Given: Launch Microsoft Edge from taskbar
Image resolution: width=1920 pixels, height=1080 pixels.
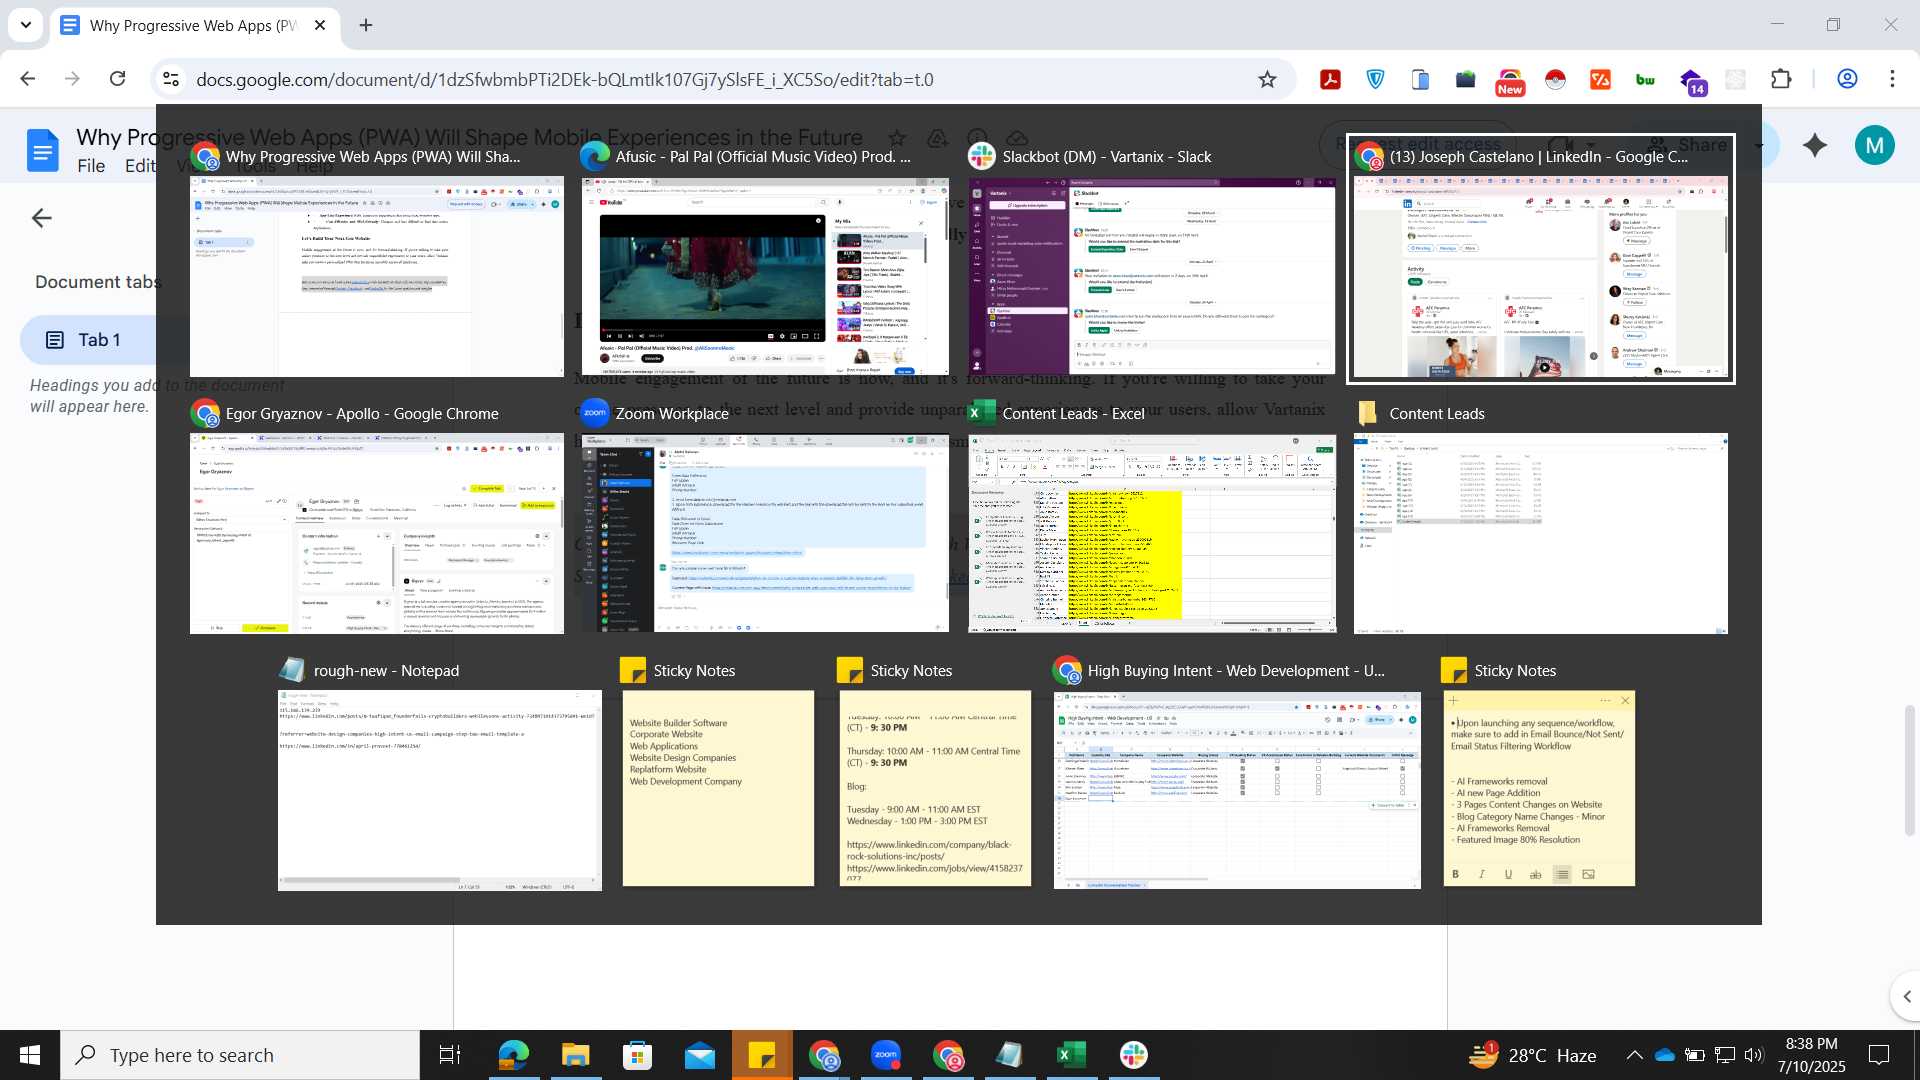Looking at the screenshot, I should click(513, 1055).
